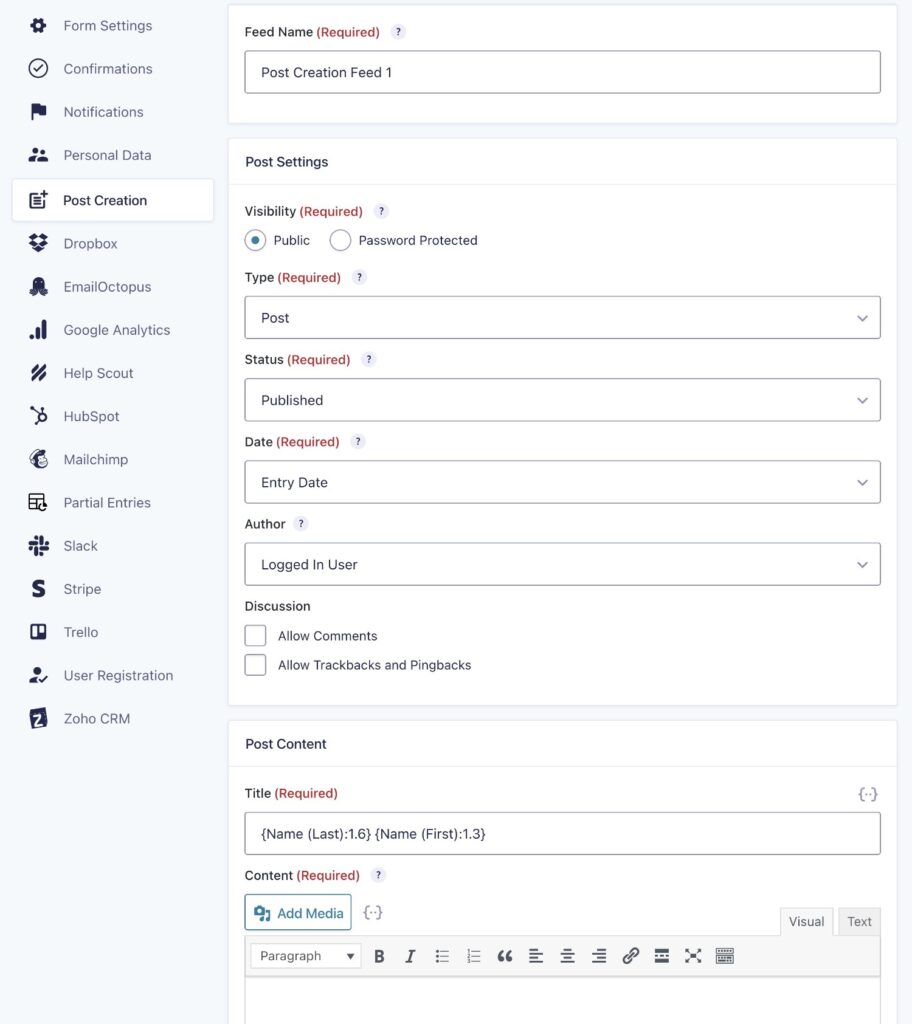The width and height of the screenshot is (912, 1024).
Task: Click the Form Settings gear icon
Action: pos(39,25)
